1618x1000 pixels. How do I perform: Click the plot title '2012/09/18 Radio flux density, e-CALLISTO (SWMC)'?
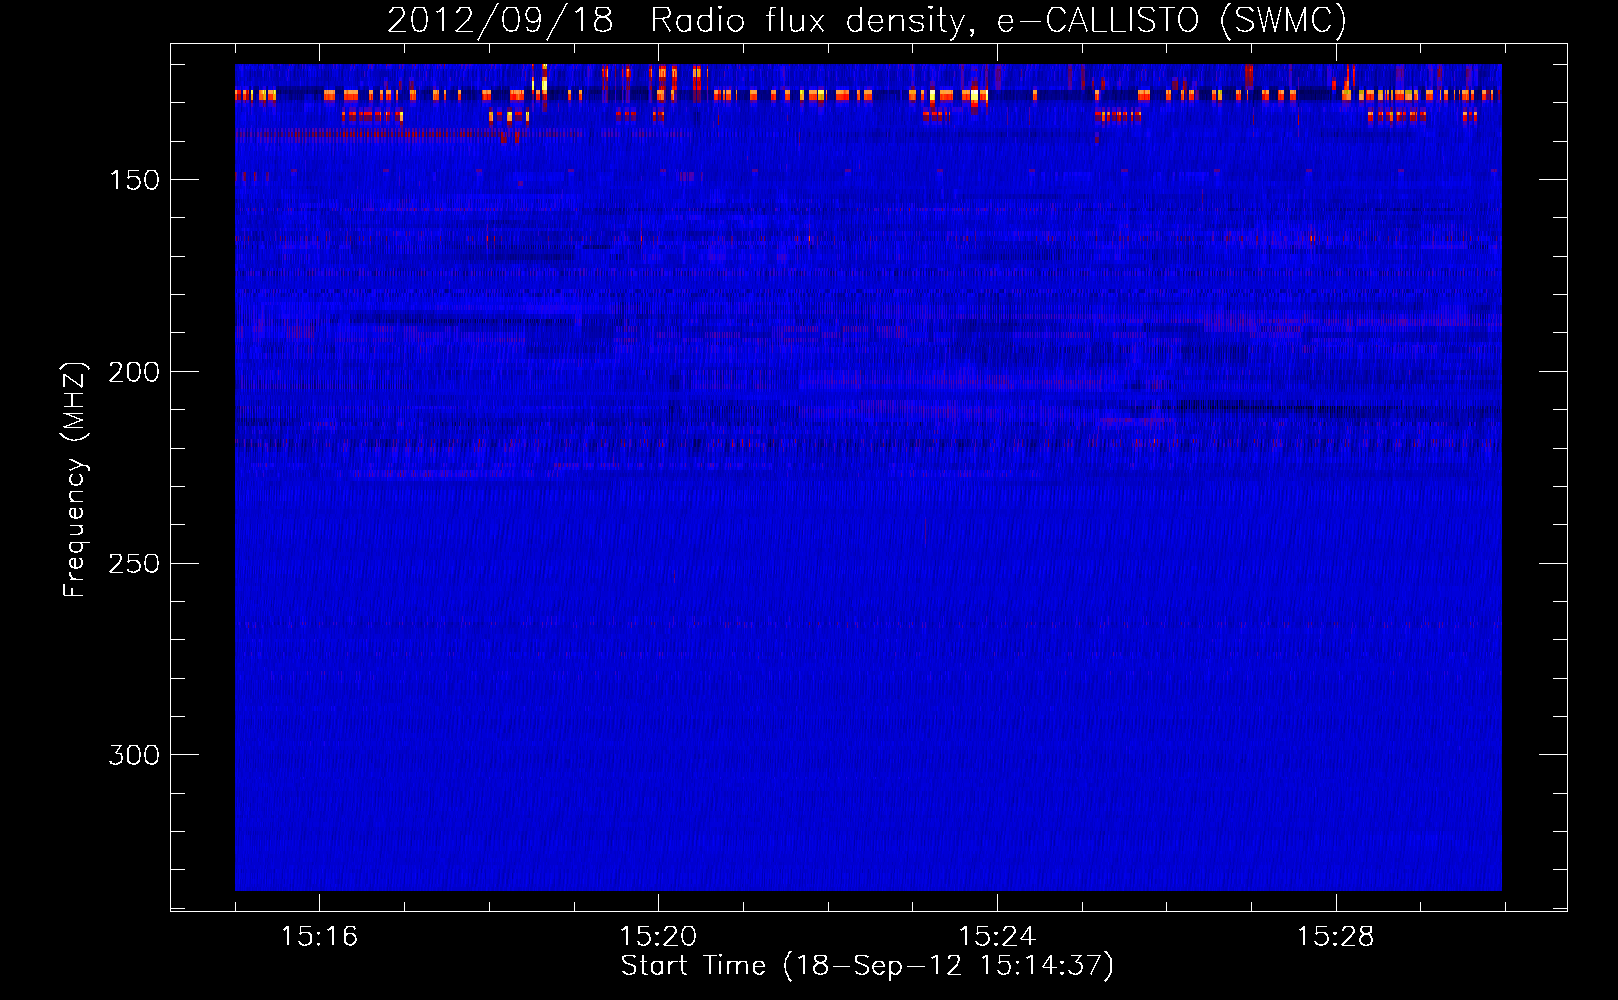(867, 20)
